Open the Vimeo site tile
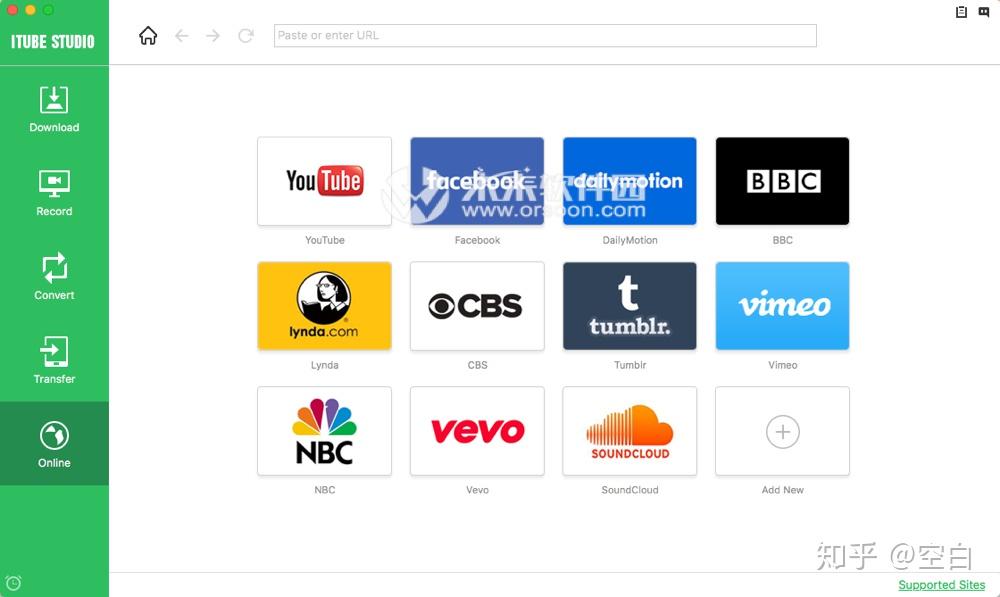 783,306
